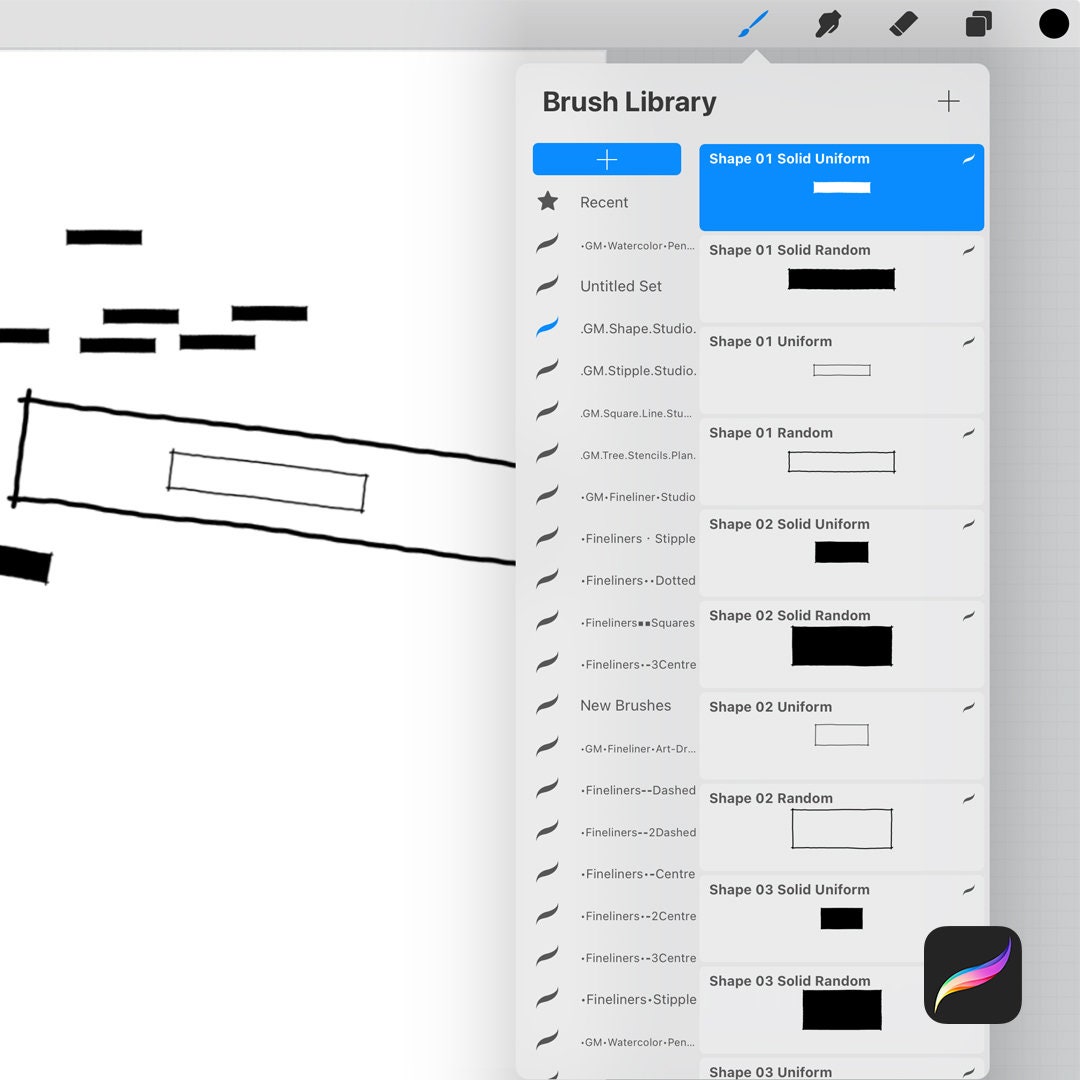Tap the plus at top of Brush Library
The image size is (1080, 1080).
click(948, 101)
